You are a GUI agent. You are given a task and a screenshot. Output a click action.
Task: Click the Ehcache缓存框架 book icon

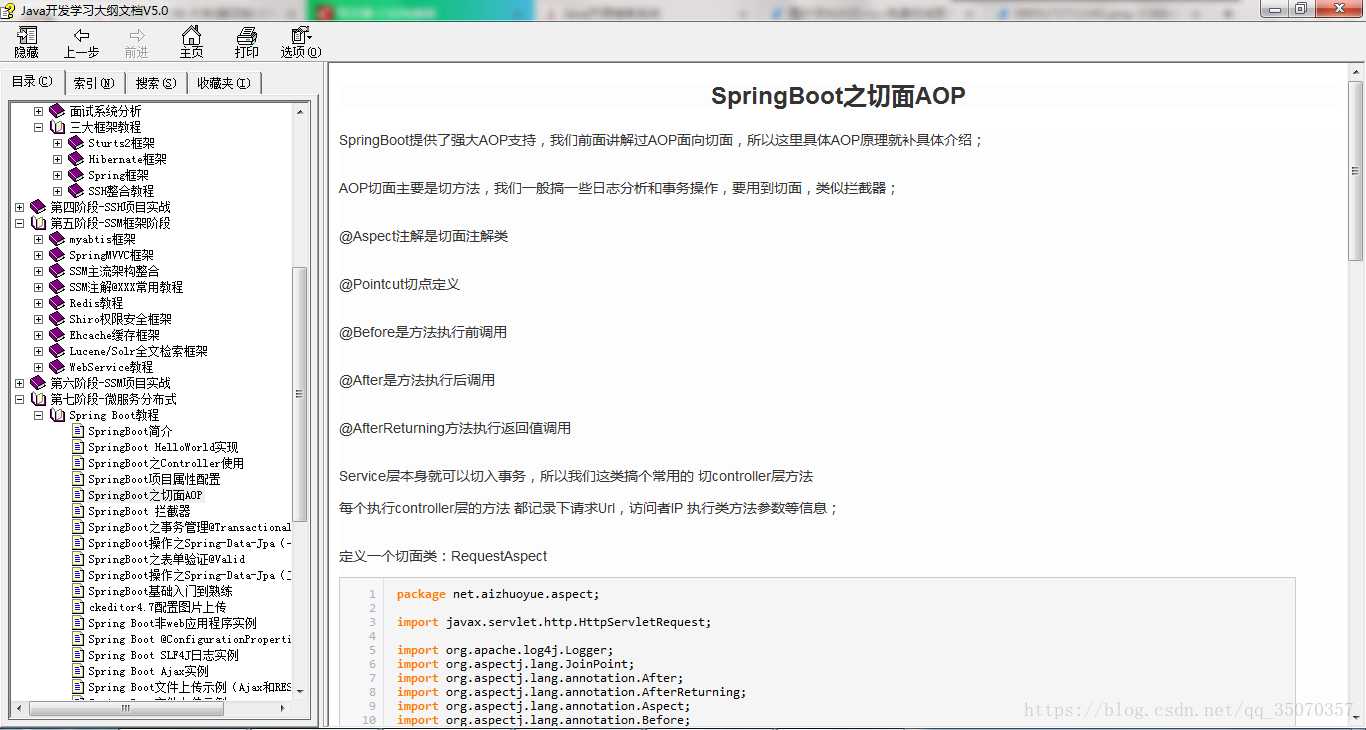57,335
